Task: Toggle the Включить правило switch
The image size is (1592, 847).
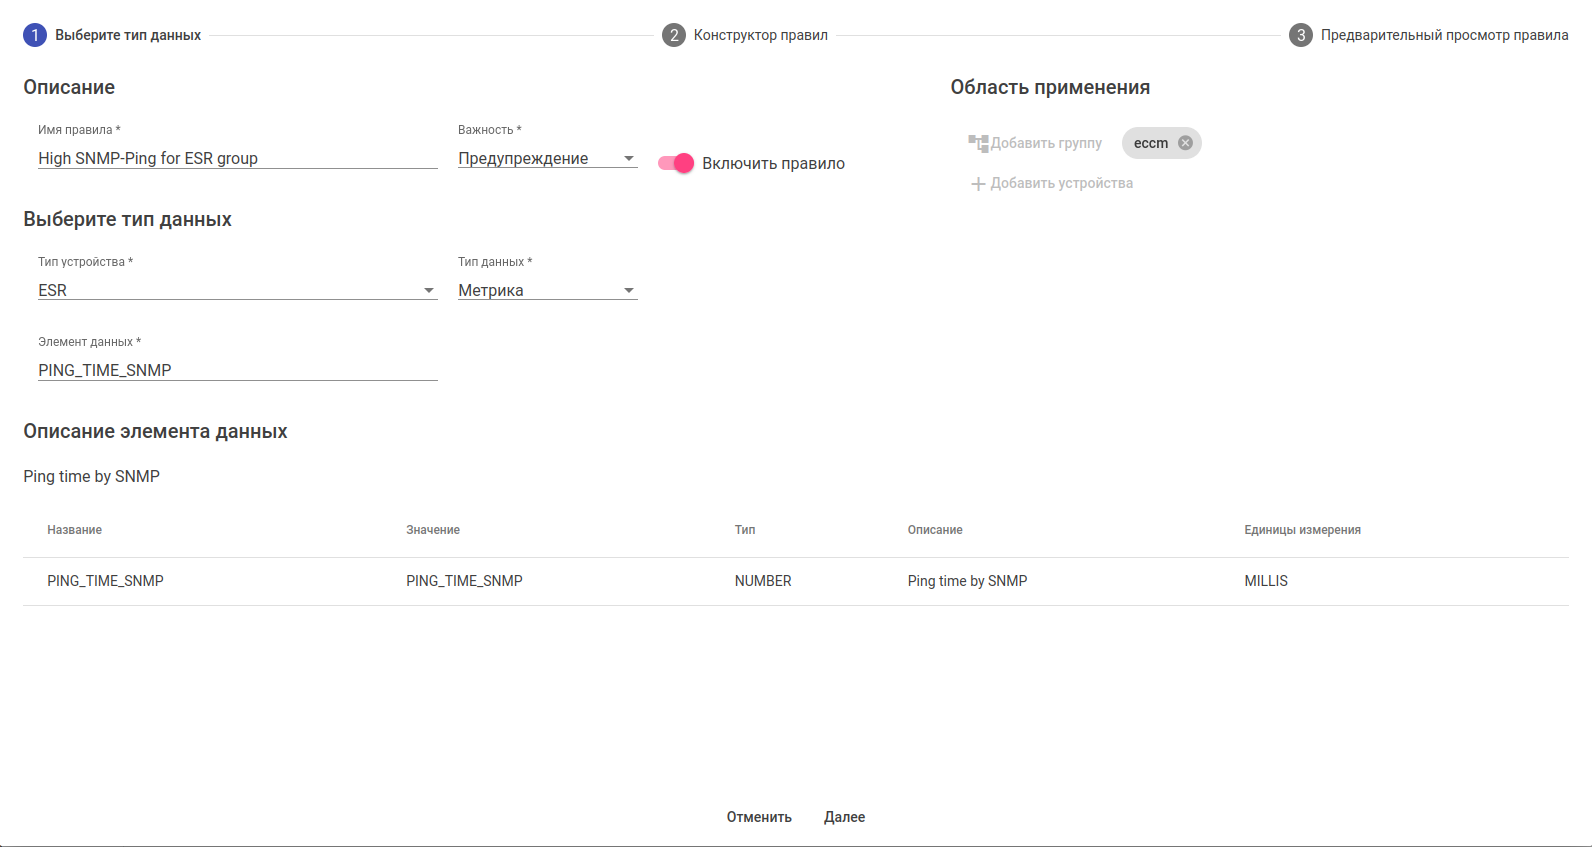Action: 676,163
